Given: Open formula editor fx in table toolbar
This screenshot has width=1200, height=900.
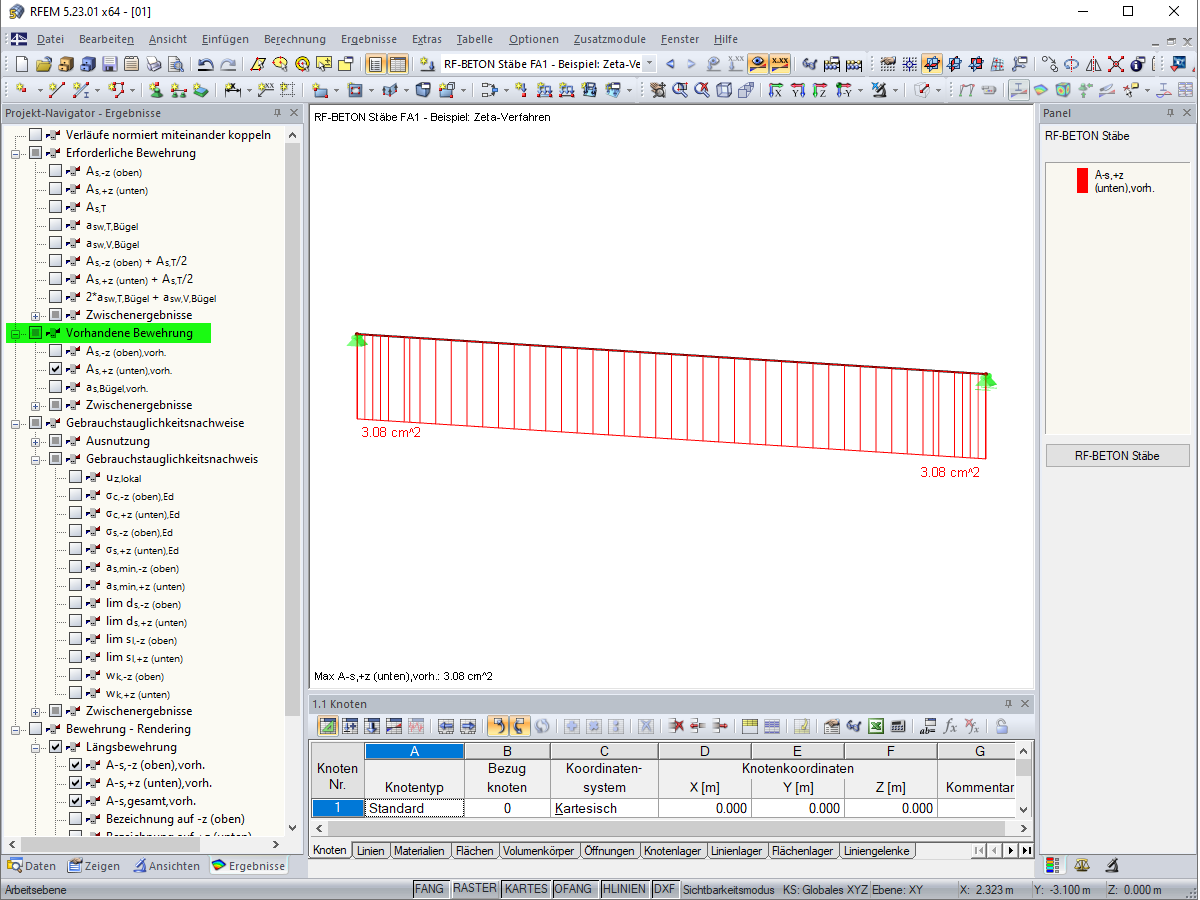Looking at the screenshot, I should click(950, 726).
